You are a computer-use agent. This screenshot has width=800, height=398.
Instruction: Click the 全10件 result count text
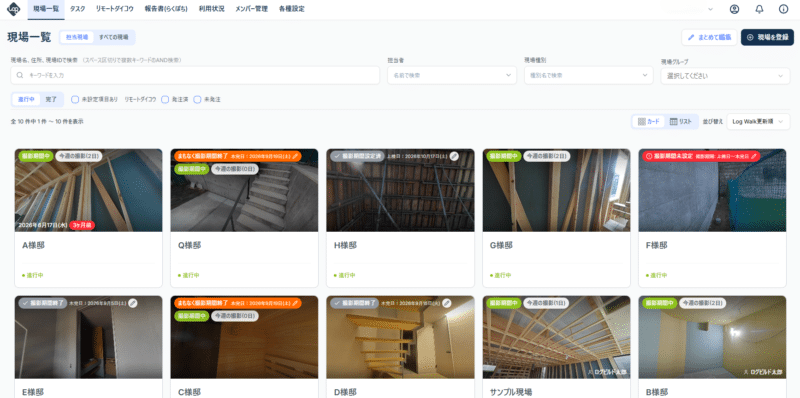pyautogui.click(x=47, y=121)
